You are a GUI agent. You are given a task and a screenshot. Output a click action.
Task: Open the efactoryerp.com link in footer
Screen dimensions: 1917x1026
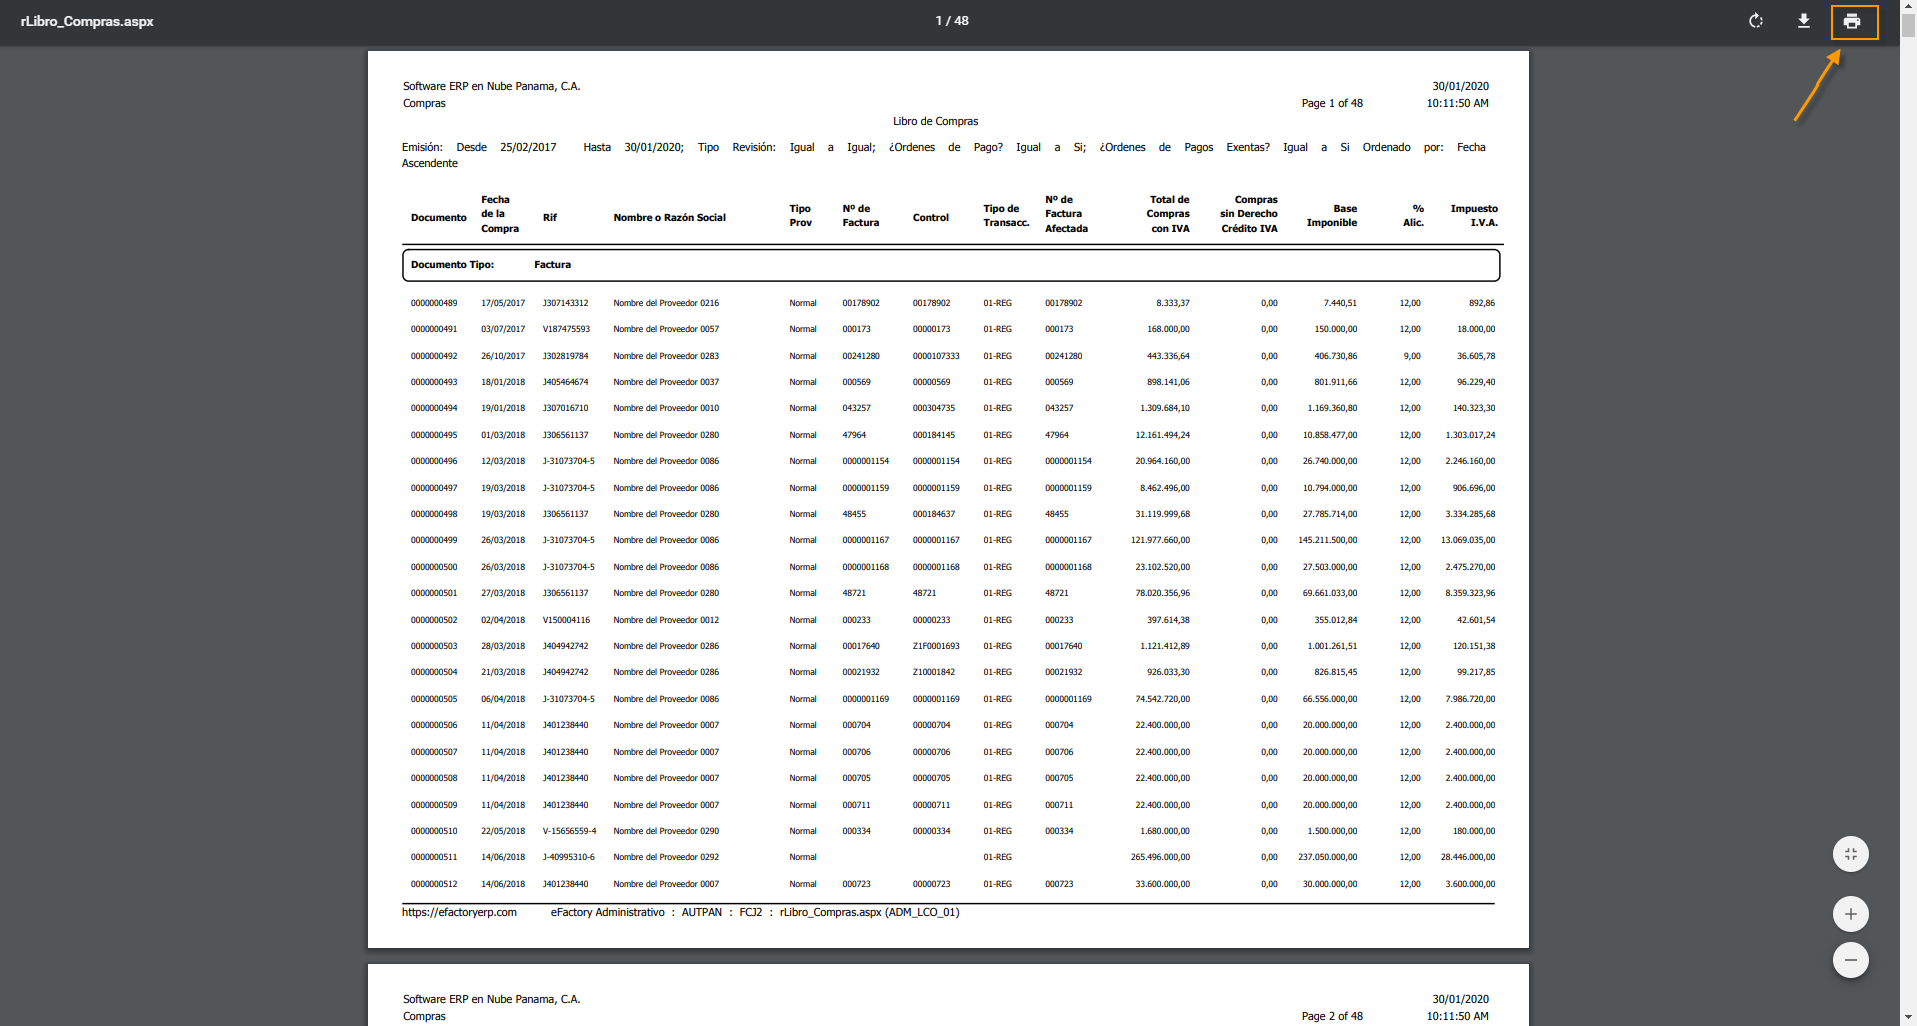[459, 912]
